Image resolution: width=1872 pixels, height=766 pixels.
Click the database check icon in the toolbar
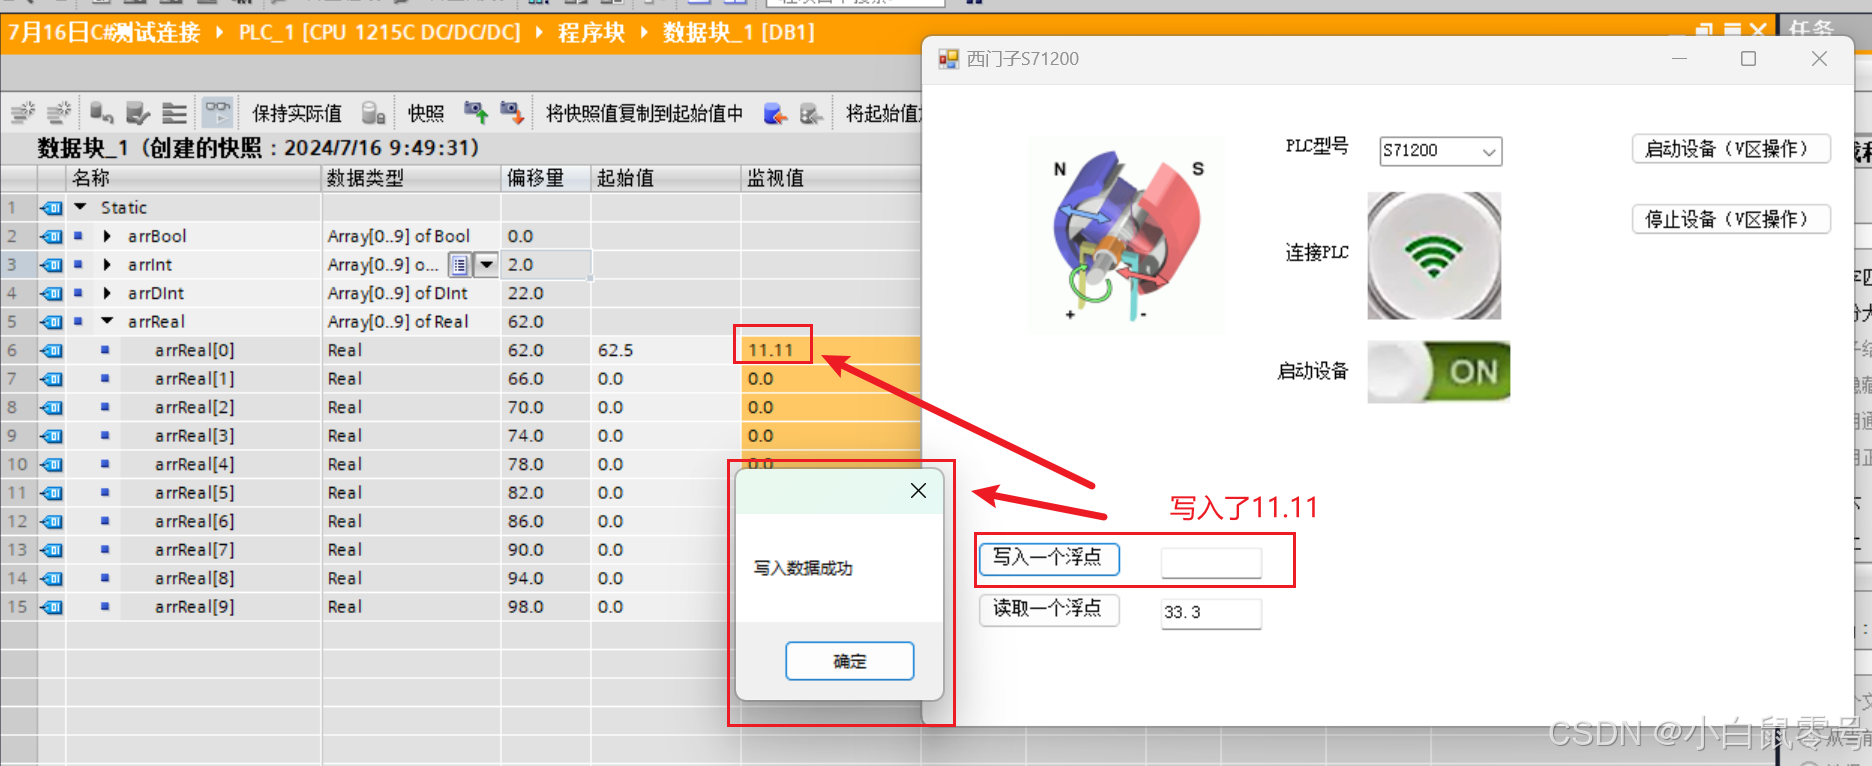138,112
